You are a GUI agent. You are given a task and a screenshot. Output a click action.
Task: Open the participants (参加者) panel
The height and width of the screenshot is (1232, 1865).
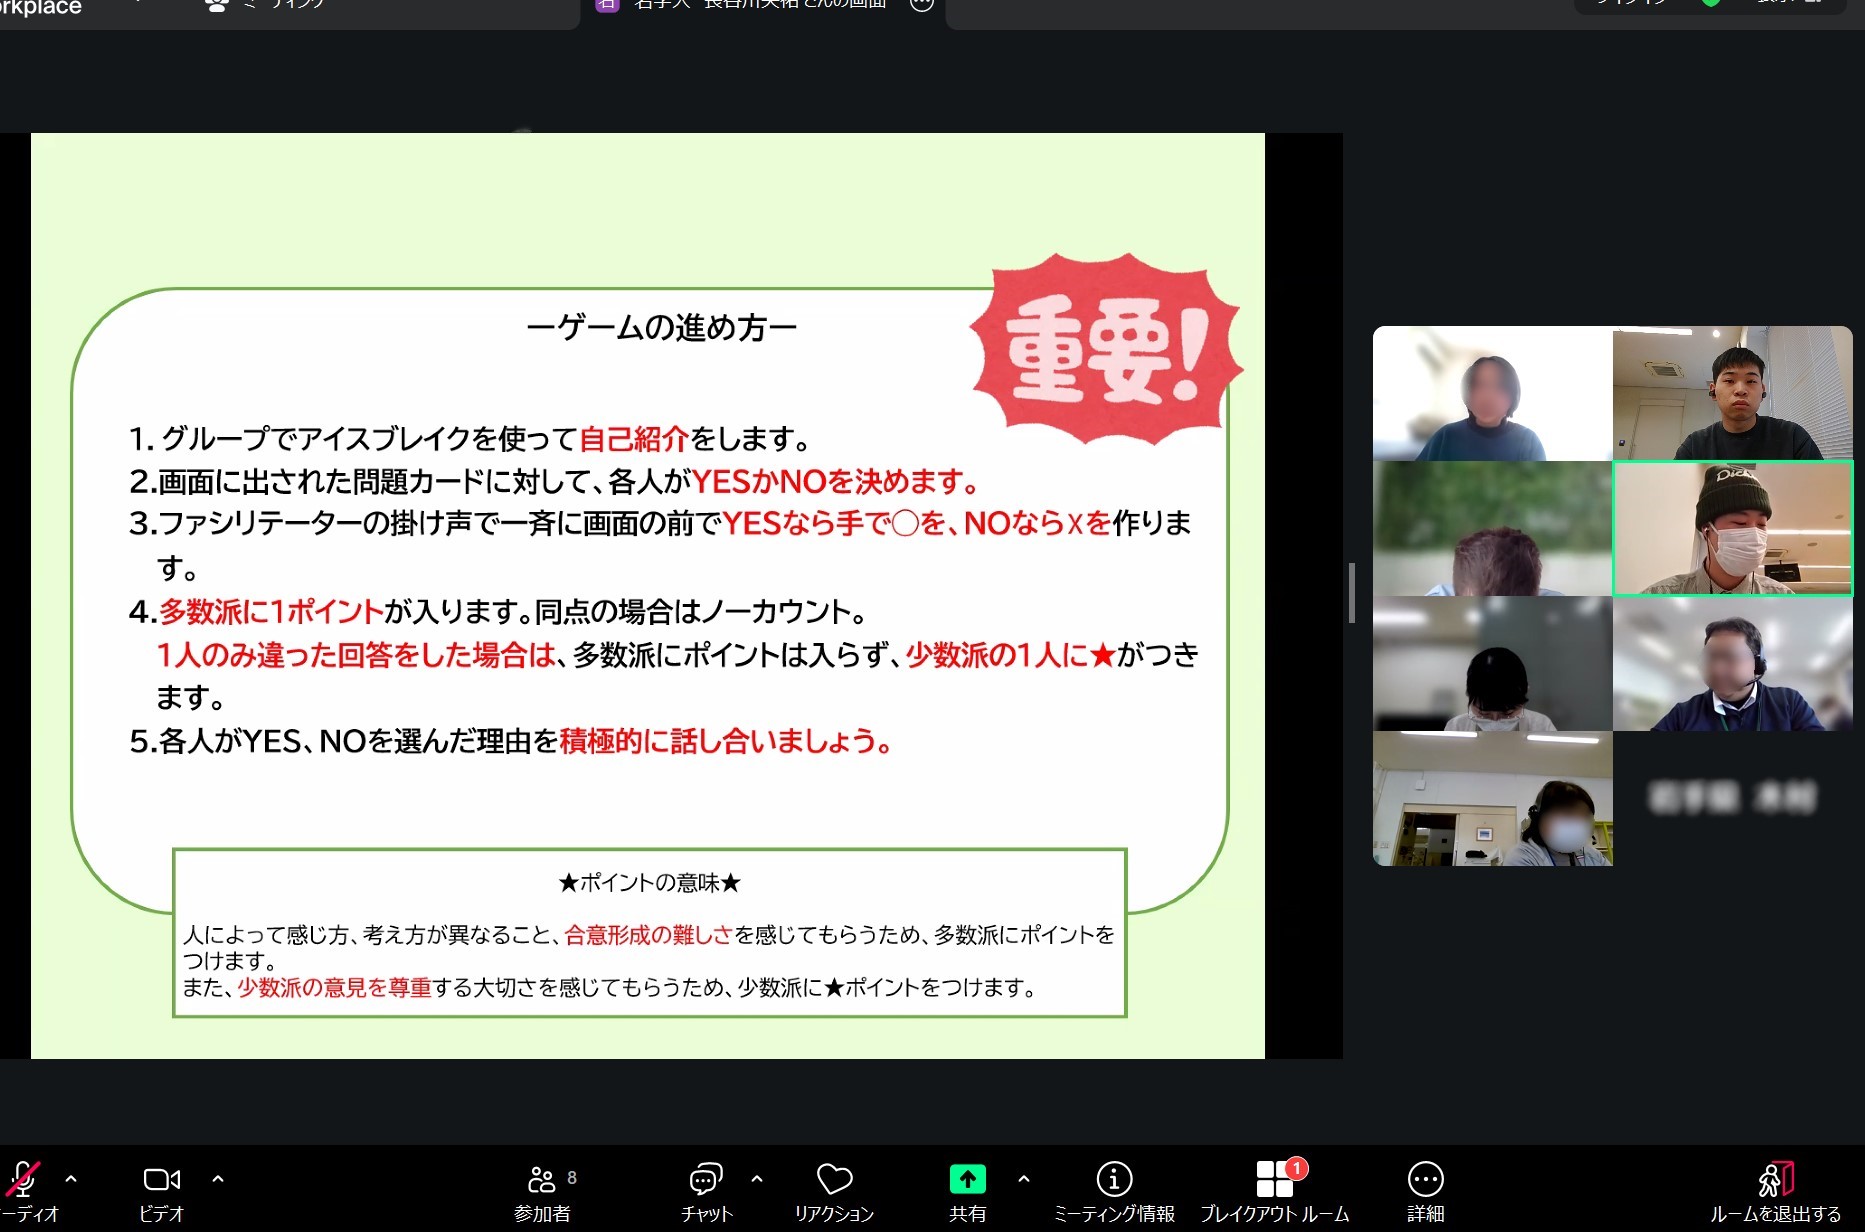point(542,1181)
